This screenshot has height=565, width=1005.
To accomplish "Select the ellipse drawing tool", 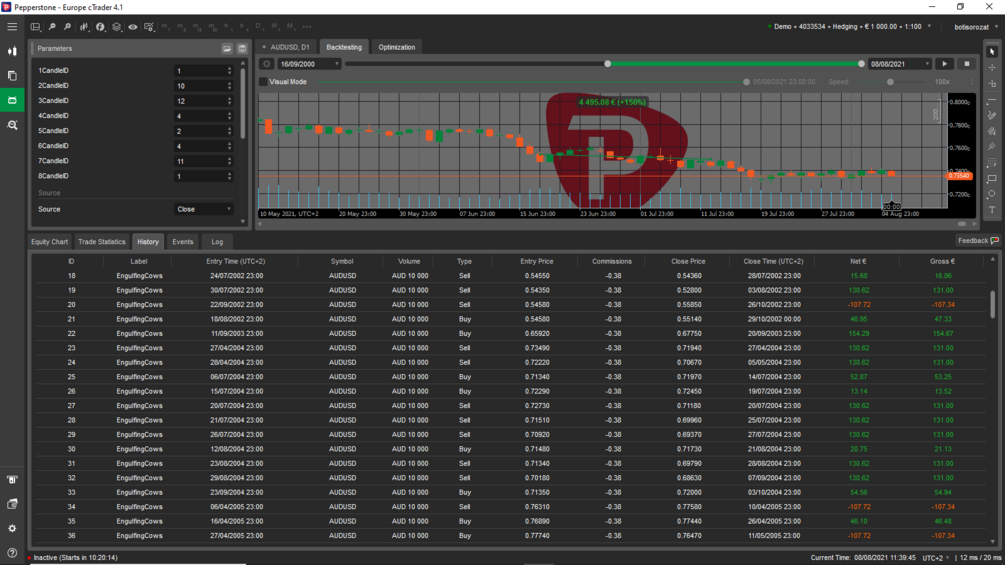I will (992, 194).
